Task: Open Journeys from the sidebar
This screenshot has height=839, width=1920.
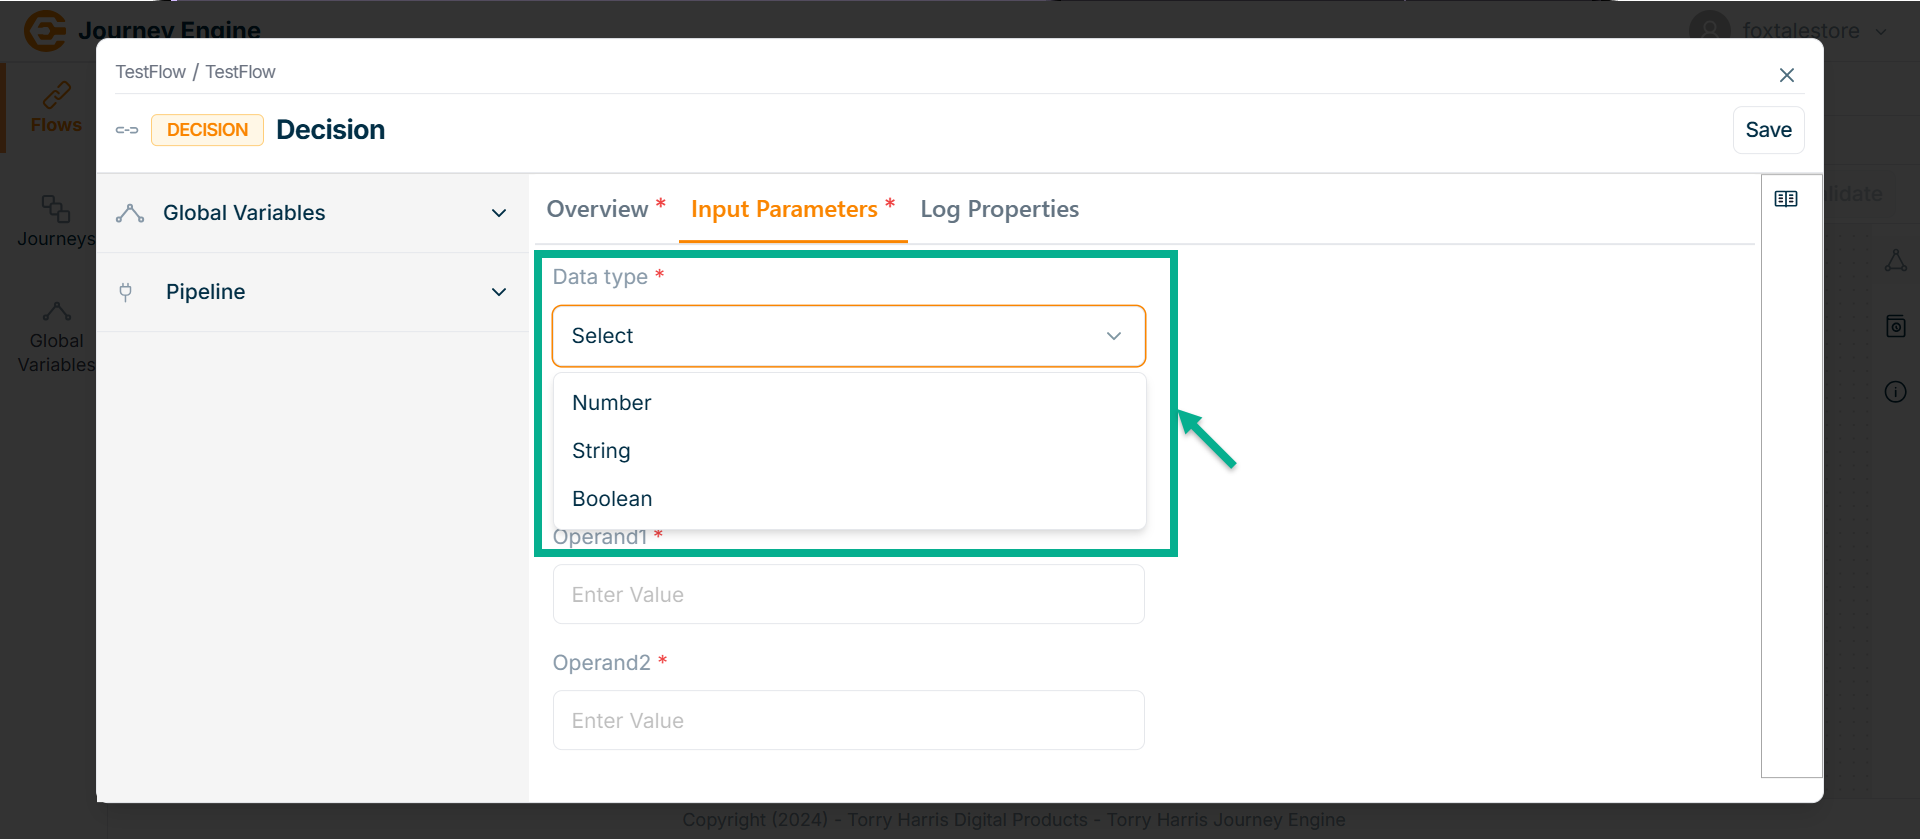Action: point(56,221)
